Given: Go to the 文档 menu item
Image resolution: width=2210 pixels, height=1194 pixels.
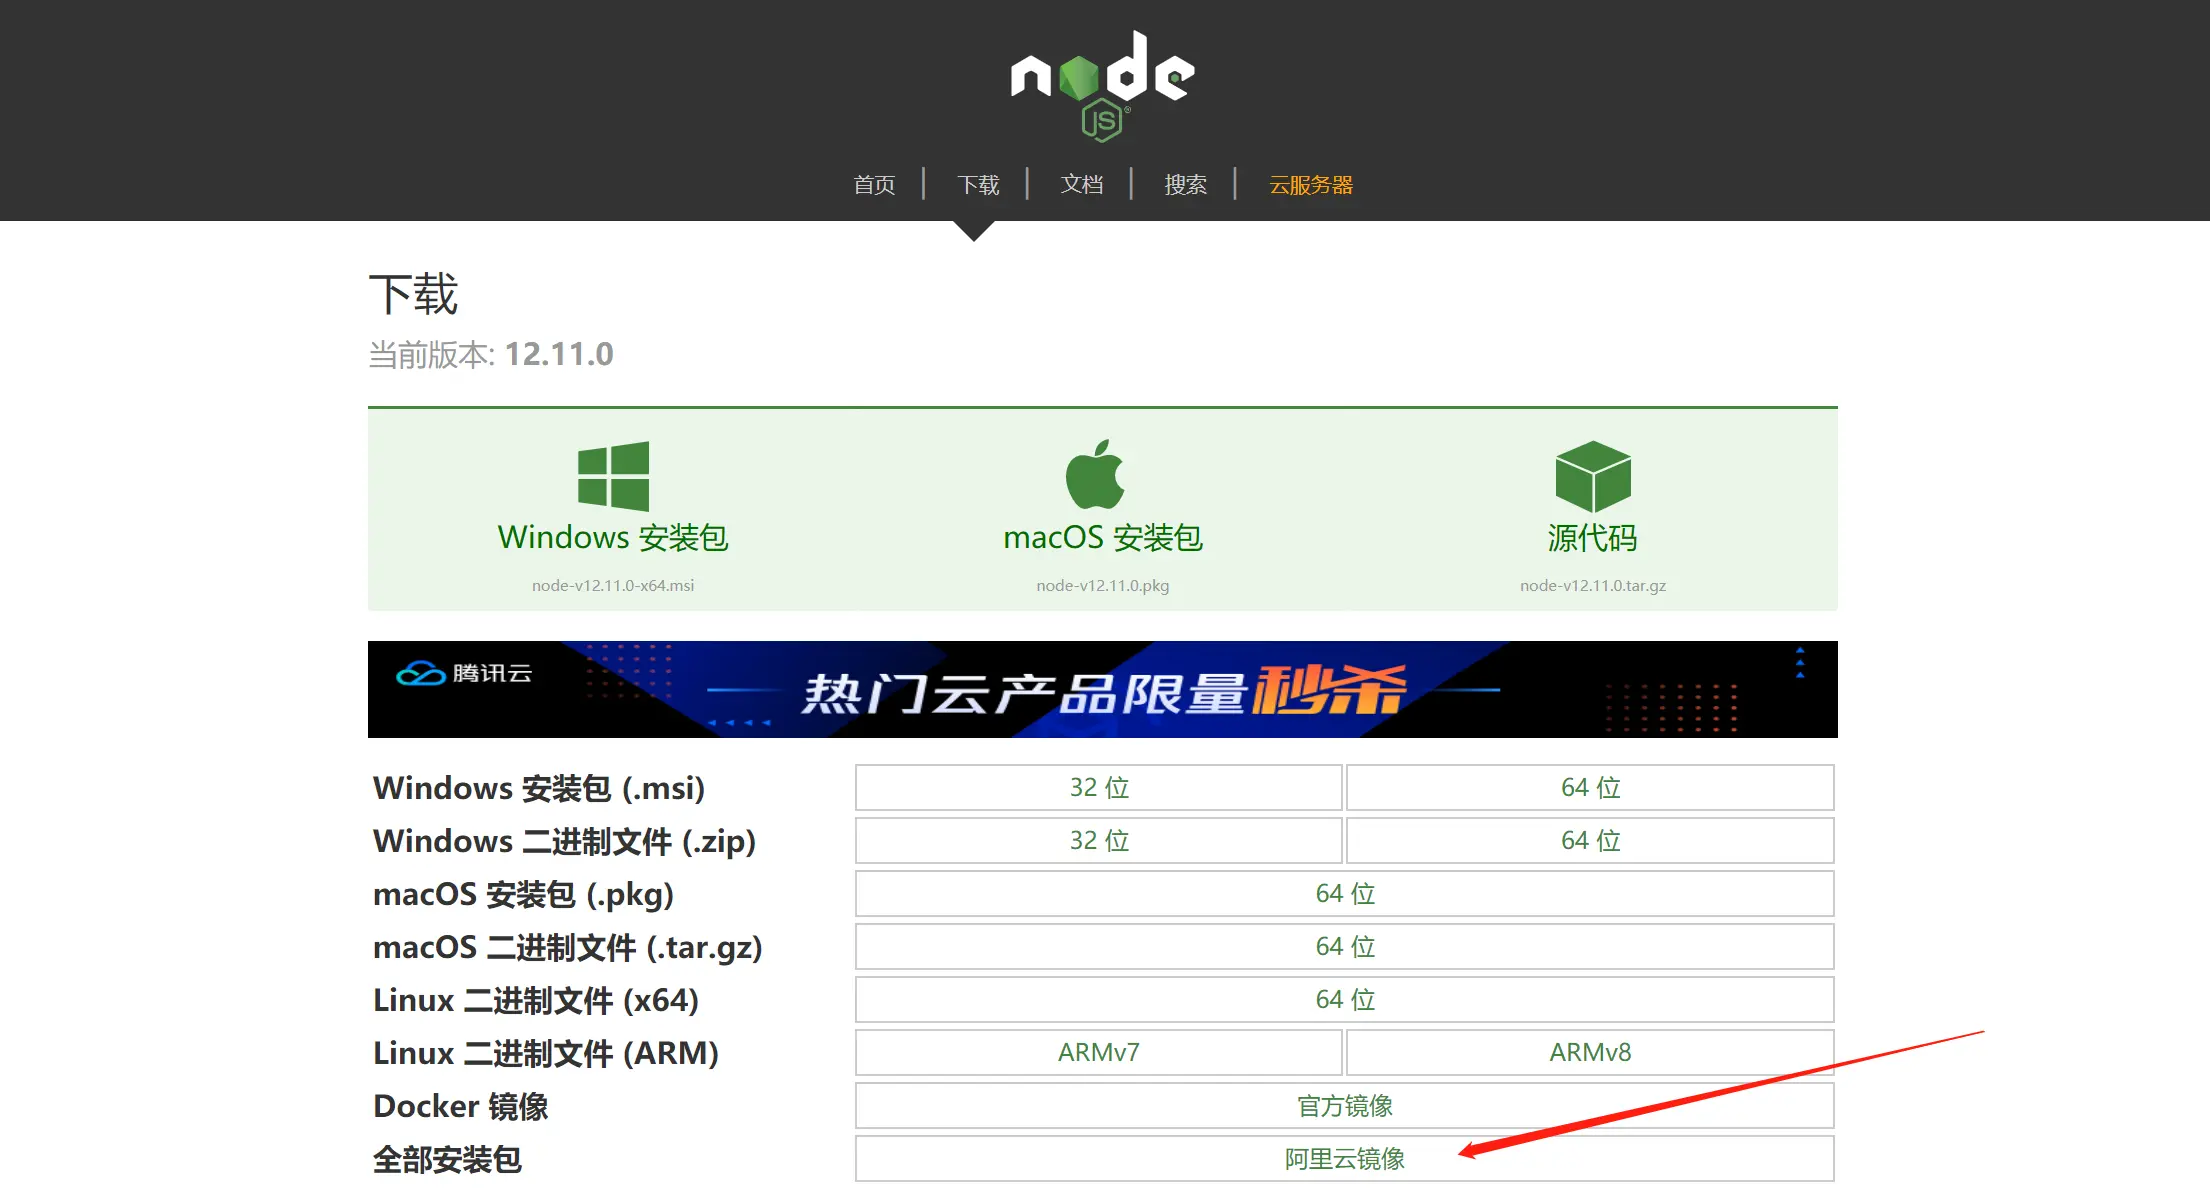Looking at the screenshot, I should coord(1081,185).
